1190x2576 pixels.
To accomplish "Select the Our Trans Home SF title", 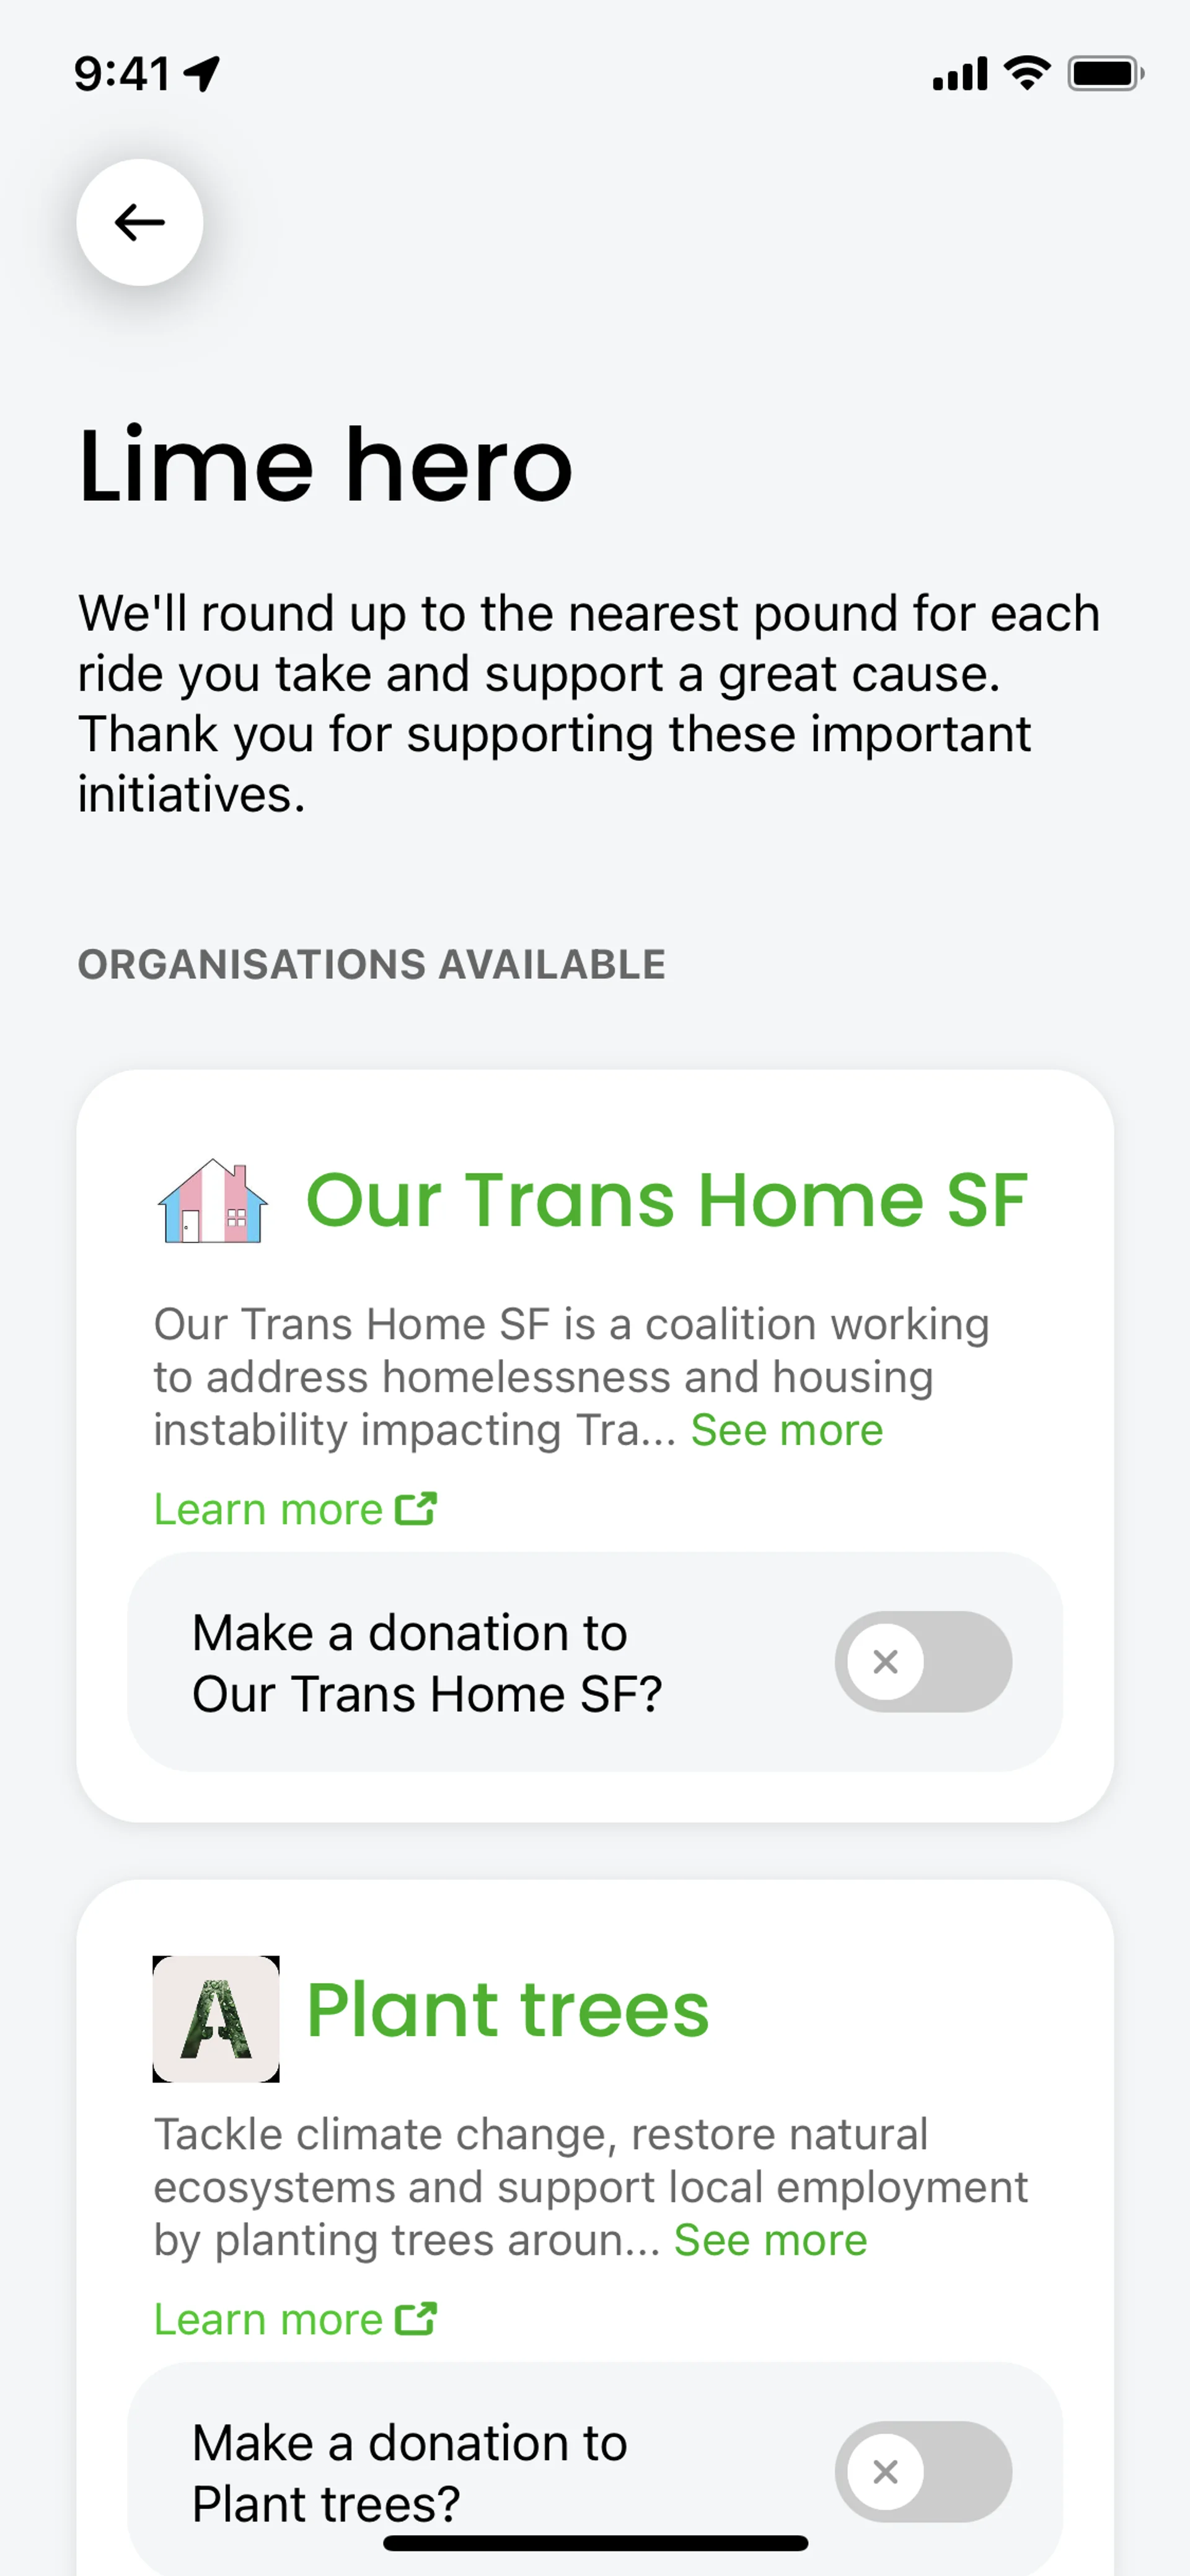I will point(666,1199).
